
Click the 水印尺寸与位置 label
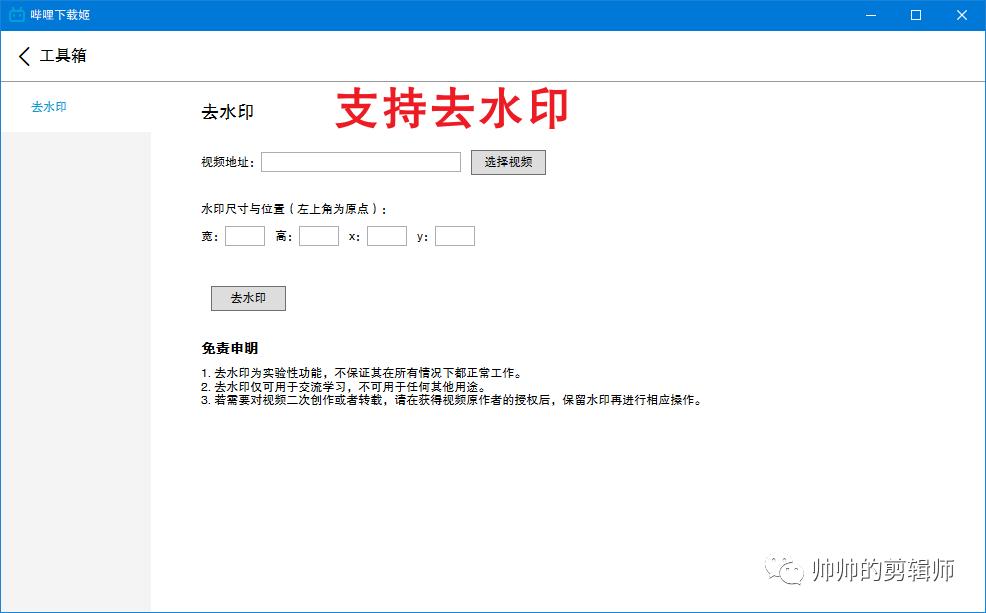coord(294,209)
